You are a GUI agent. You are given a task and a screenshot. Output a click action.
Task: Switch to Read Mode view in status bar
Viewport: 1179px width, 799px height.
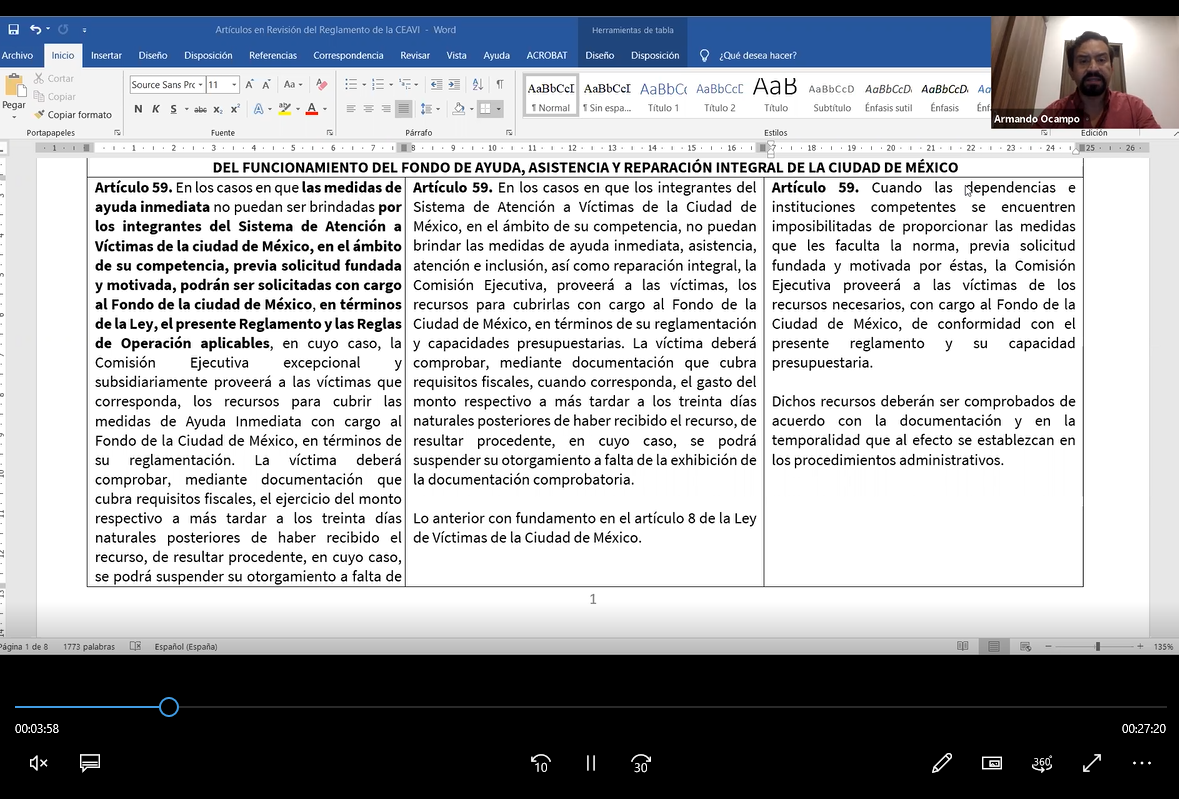click(x=962, y=646)
